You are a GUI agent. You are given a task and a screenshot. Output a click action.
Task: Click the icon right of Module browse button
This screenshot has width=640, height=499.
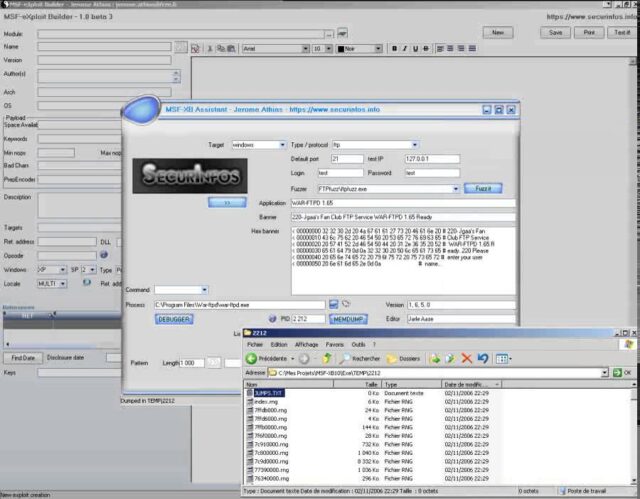pyautogui.click(x=342, y=33)
